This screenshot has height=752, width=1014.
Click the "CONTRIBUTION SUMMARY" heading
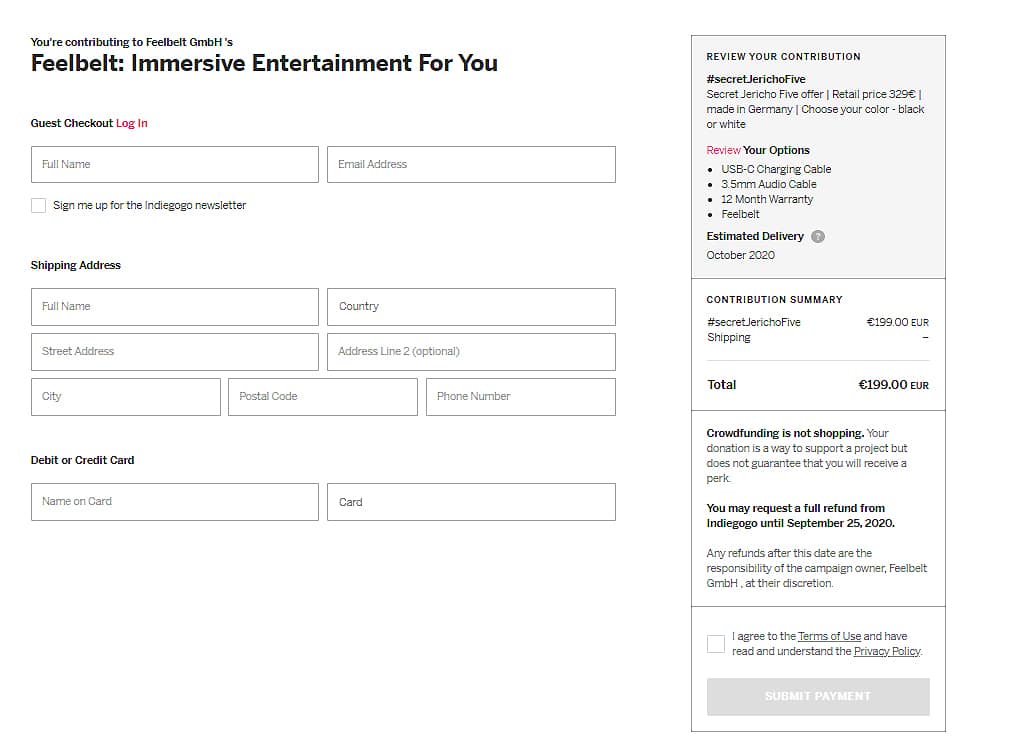pos(774,300)
